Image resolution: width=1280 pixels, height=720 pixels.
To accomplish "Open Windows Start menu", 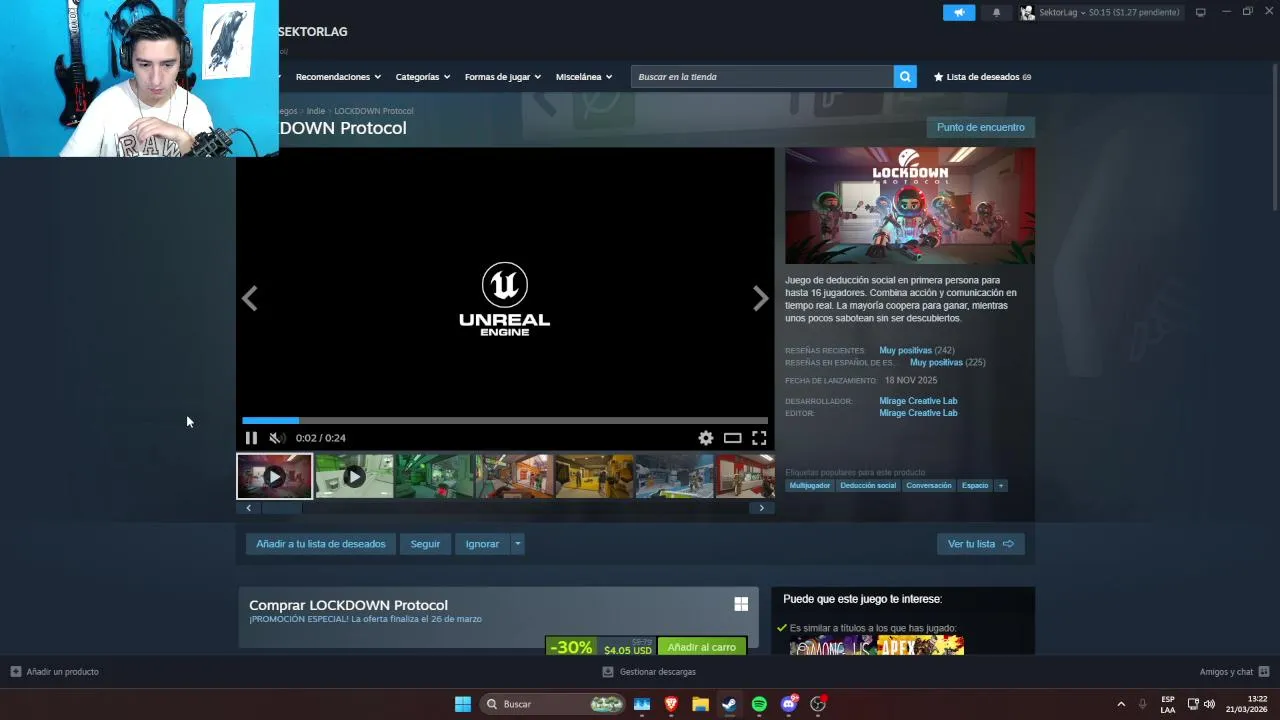I will pos(463,704).
